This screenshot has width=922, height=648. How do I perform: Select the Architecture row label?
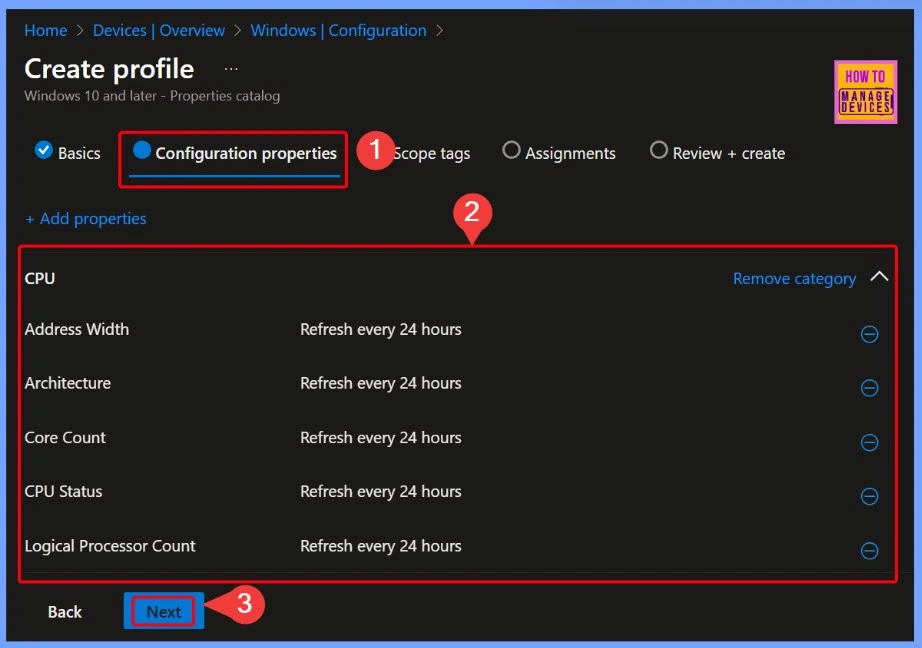(68, 383)
